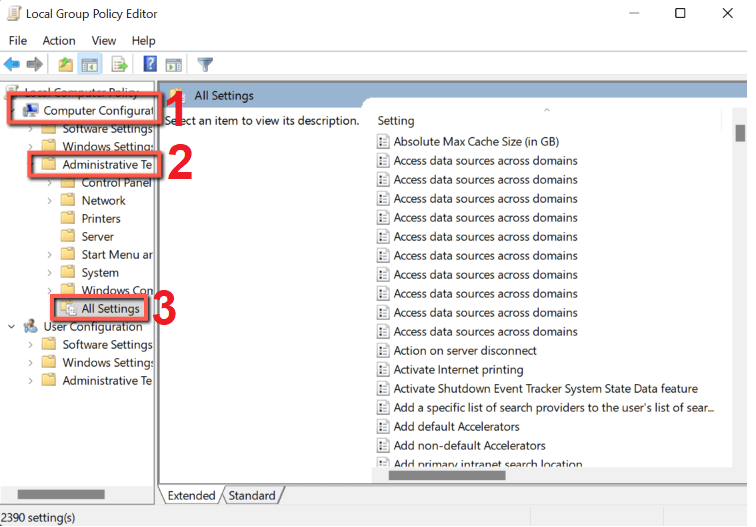Open the View menu
756x527 pixels.
tap(103, 41)
